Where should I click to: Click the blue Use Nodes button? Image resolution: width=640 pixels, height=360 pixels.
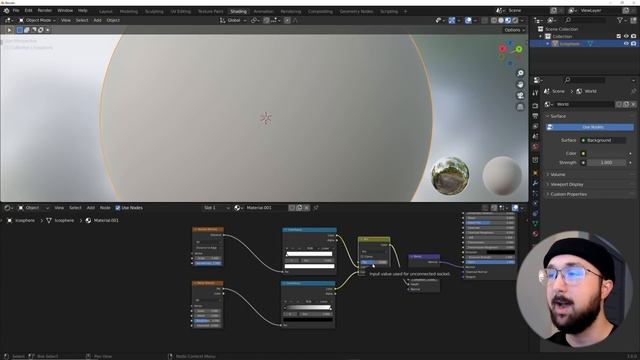pos(590,127)
